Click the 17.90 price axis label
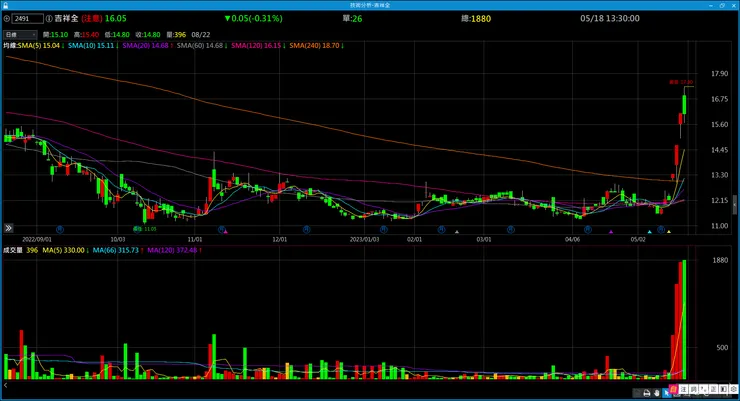 click(719, 74)
